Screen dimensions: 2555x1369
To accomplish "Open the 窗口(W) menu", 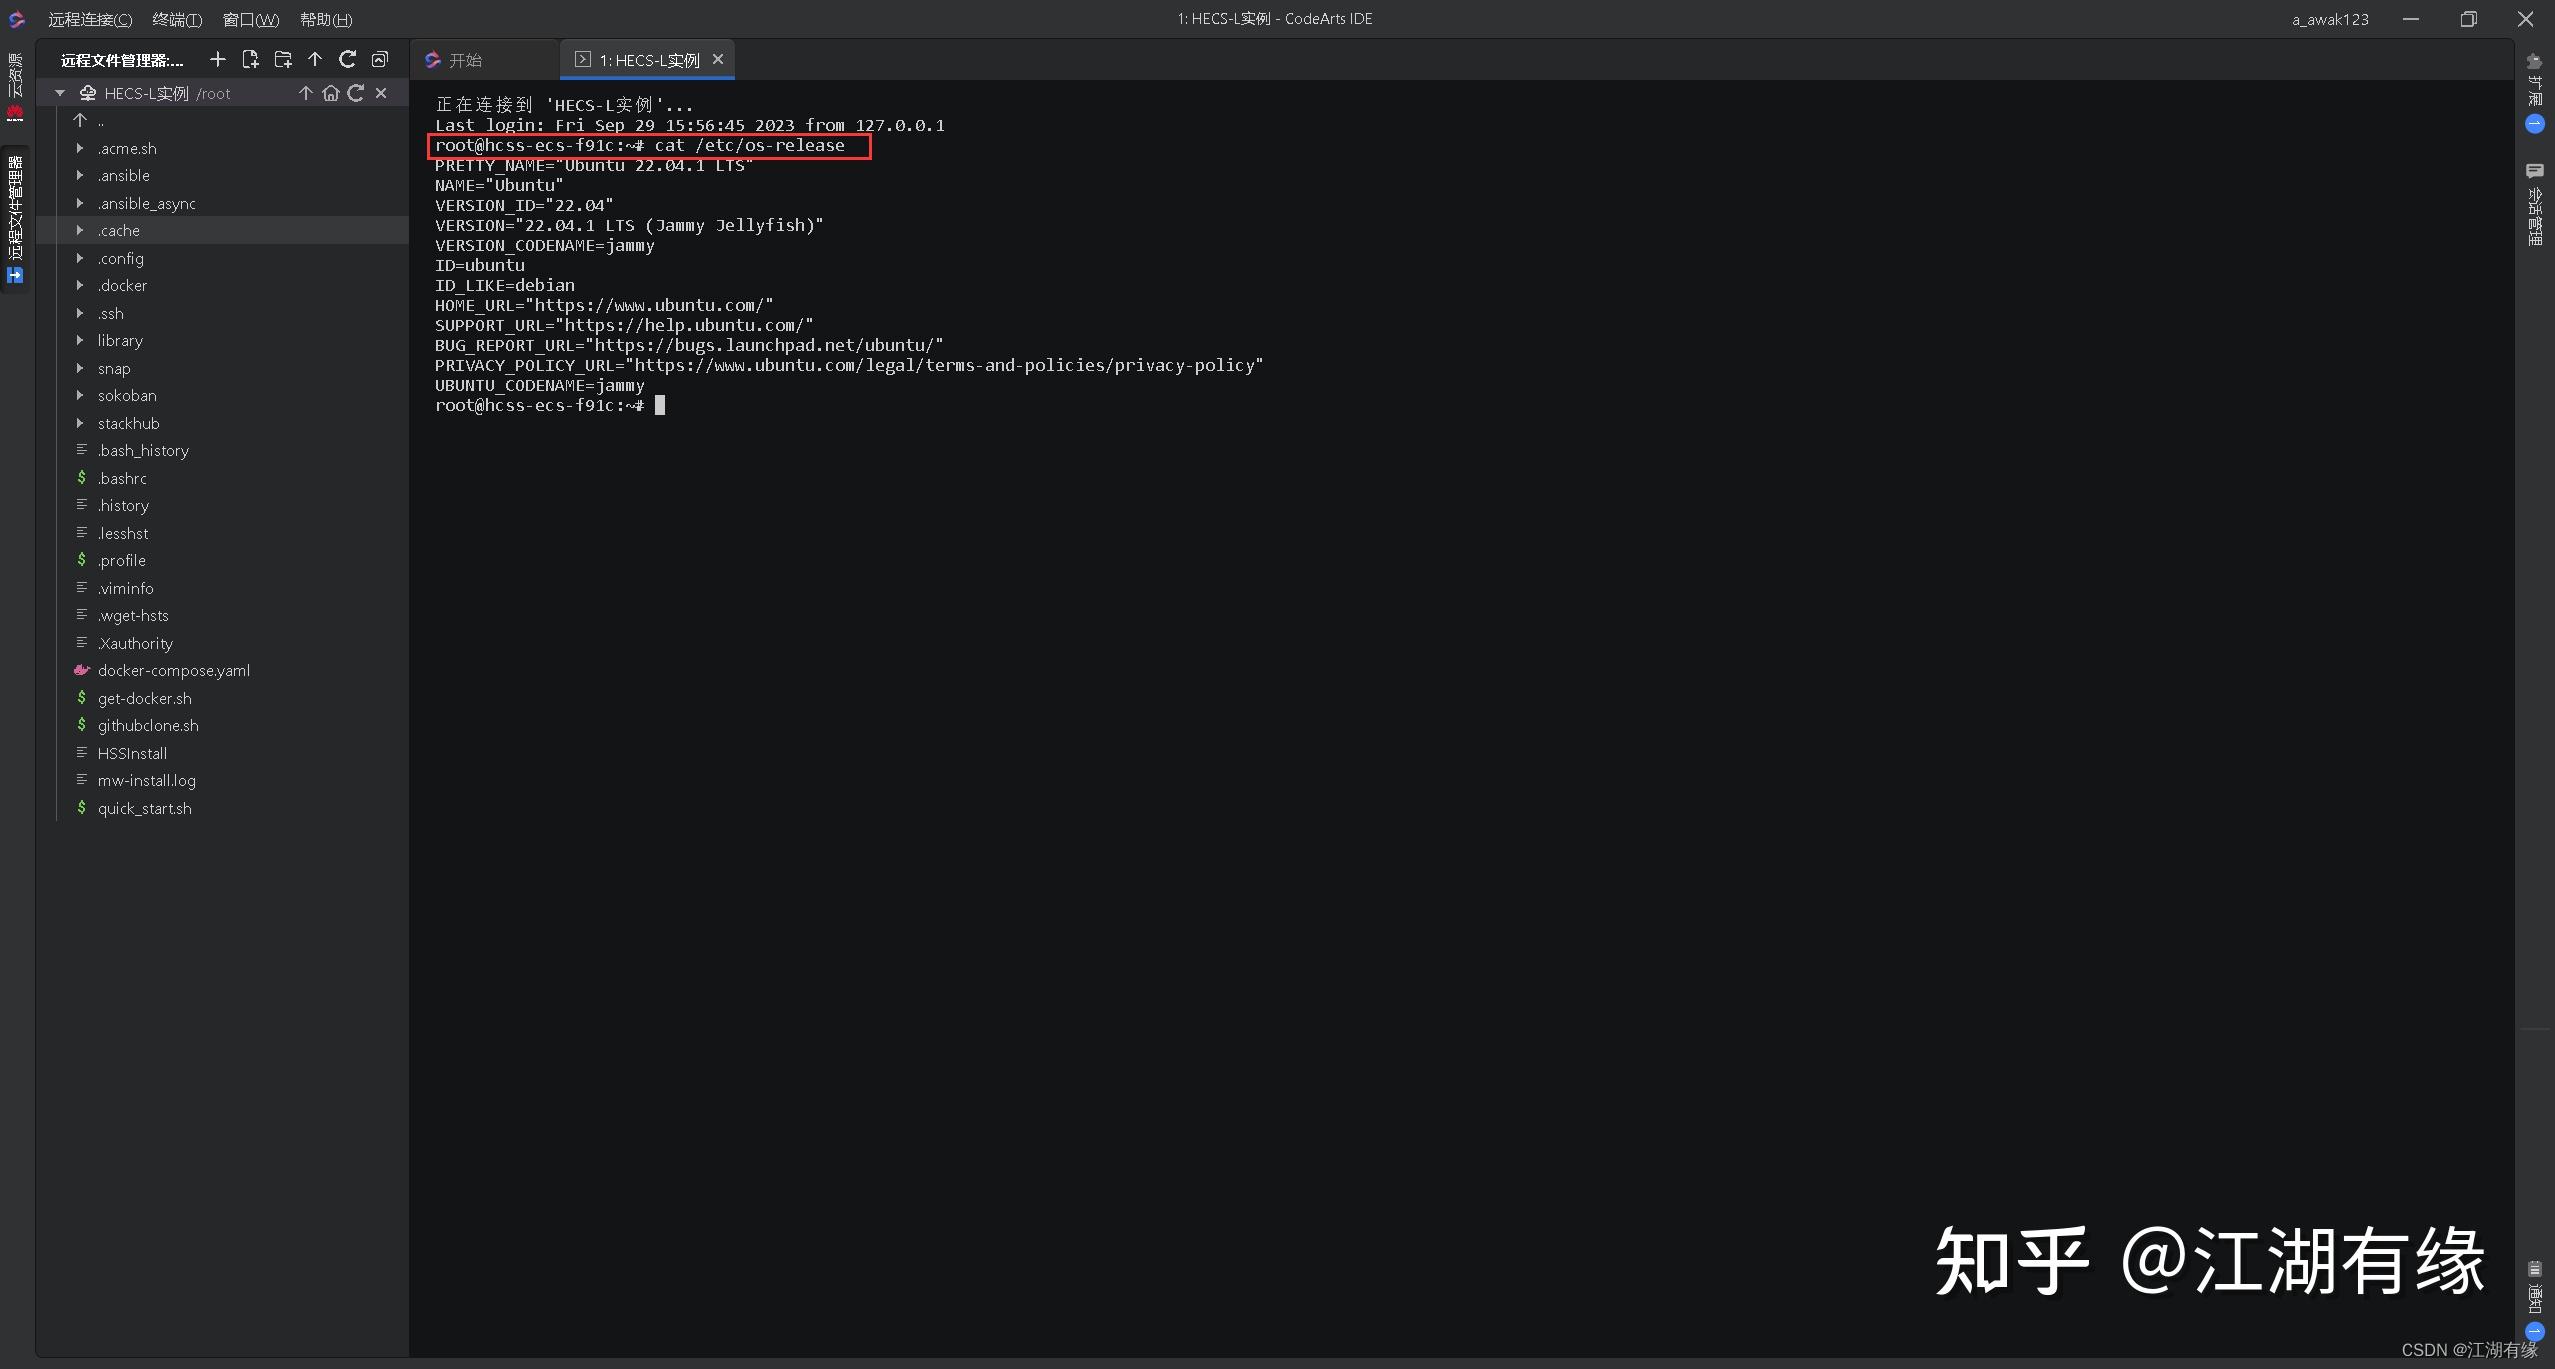I will (x=251, y=19).
